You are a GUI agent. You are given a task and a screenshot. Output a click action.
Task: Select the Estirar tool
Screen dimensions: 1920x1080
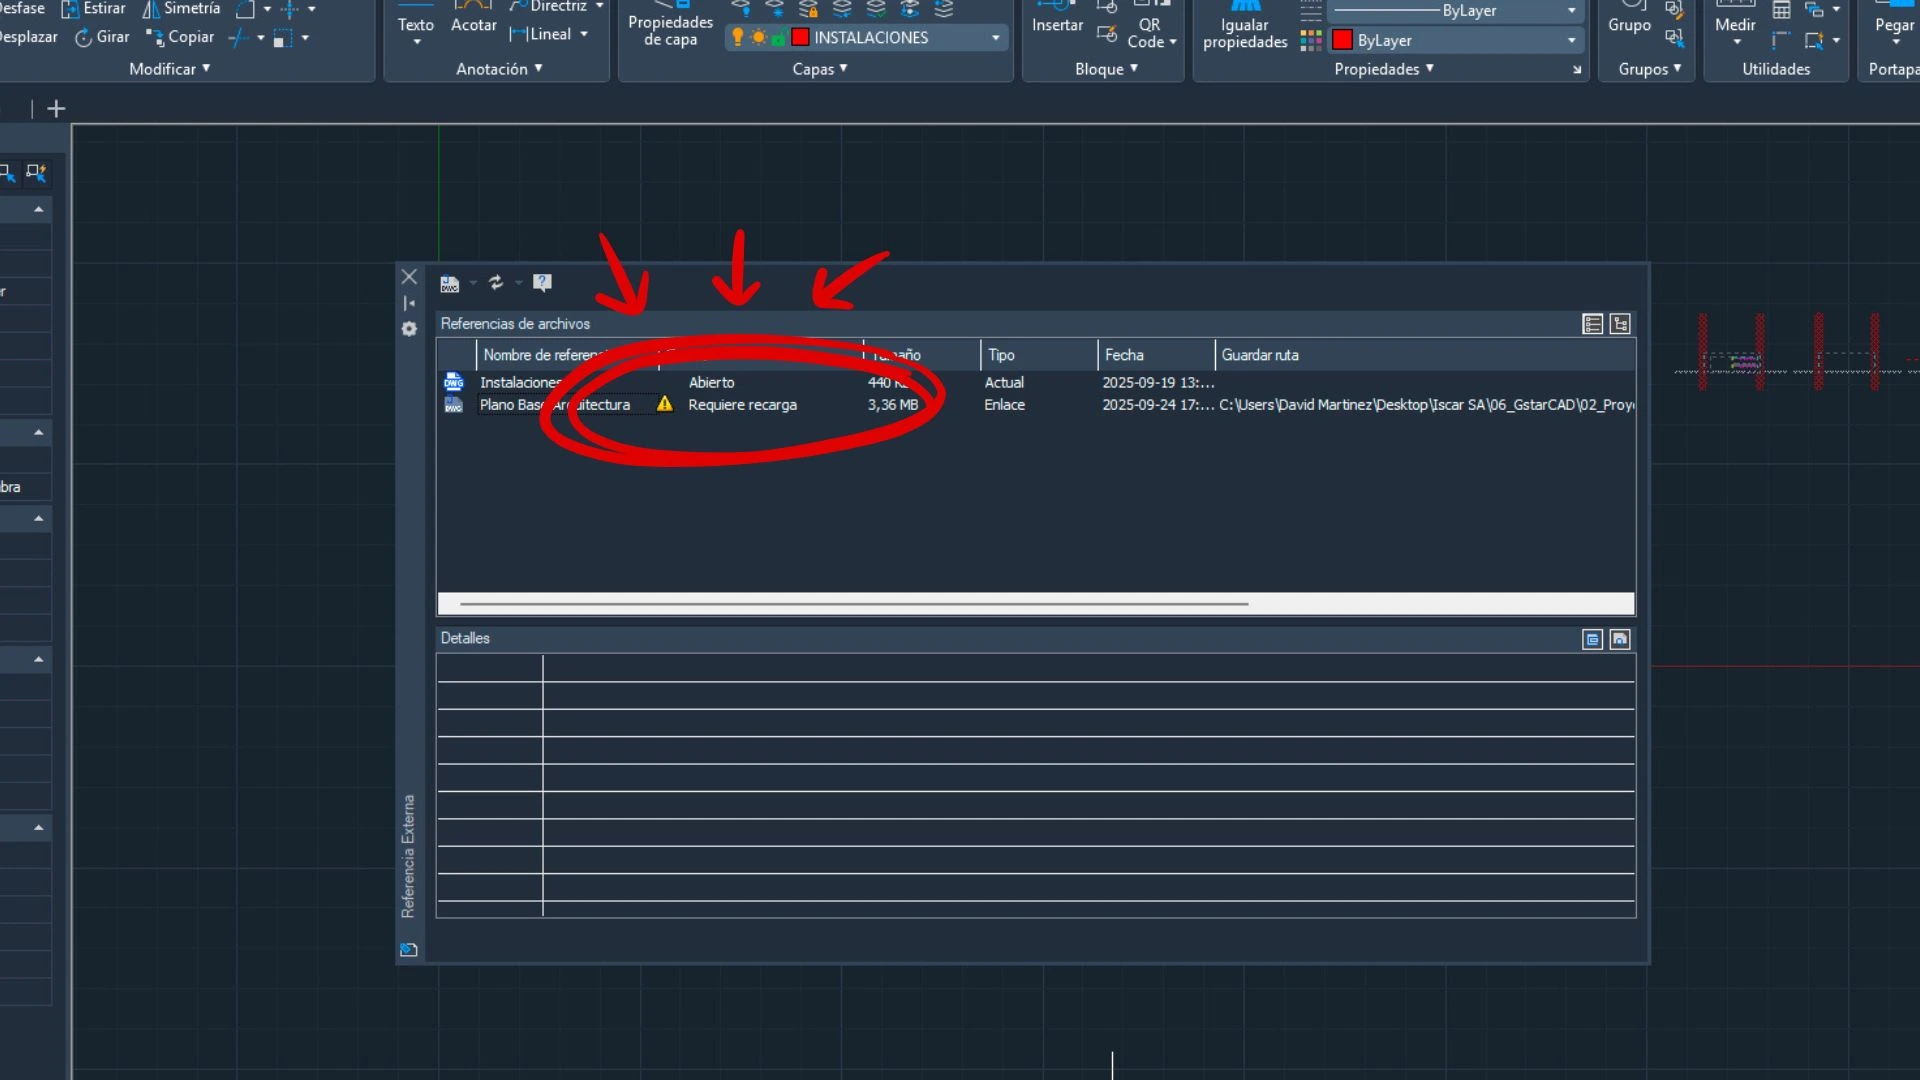tap(94, 9)
